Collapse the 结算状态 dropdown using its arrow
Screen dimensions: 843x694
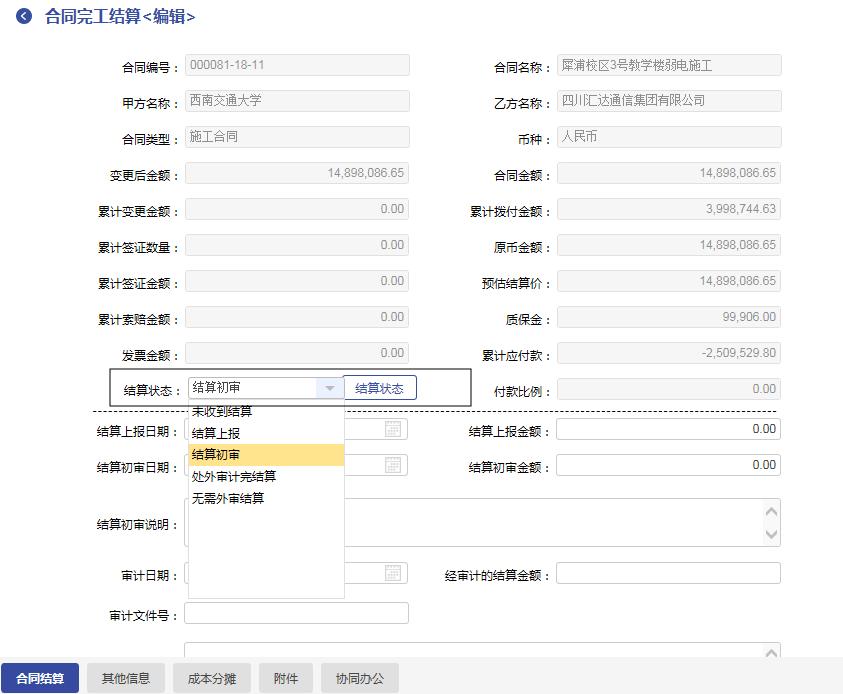tap(330, 388)
